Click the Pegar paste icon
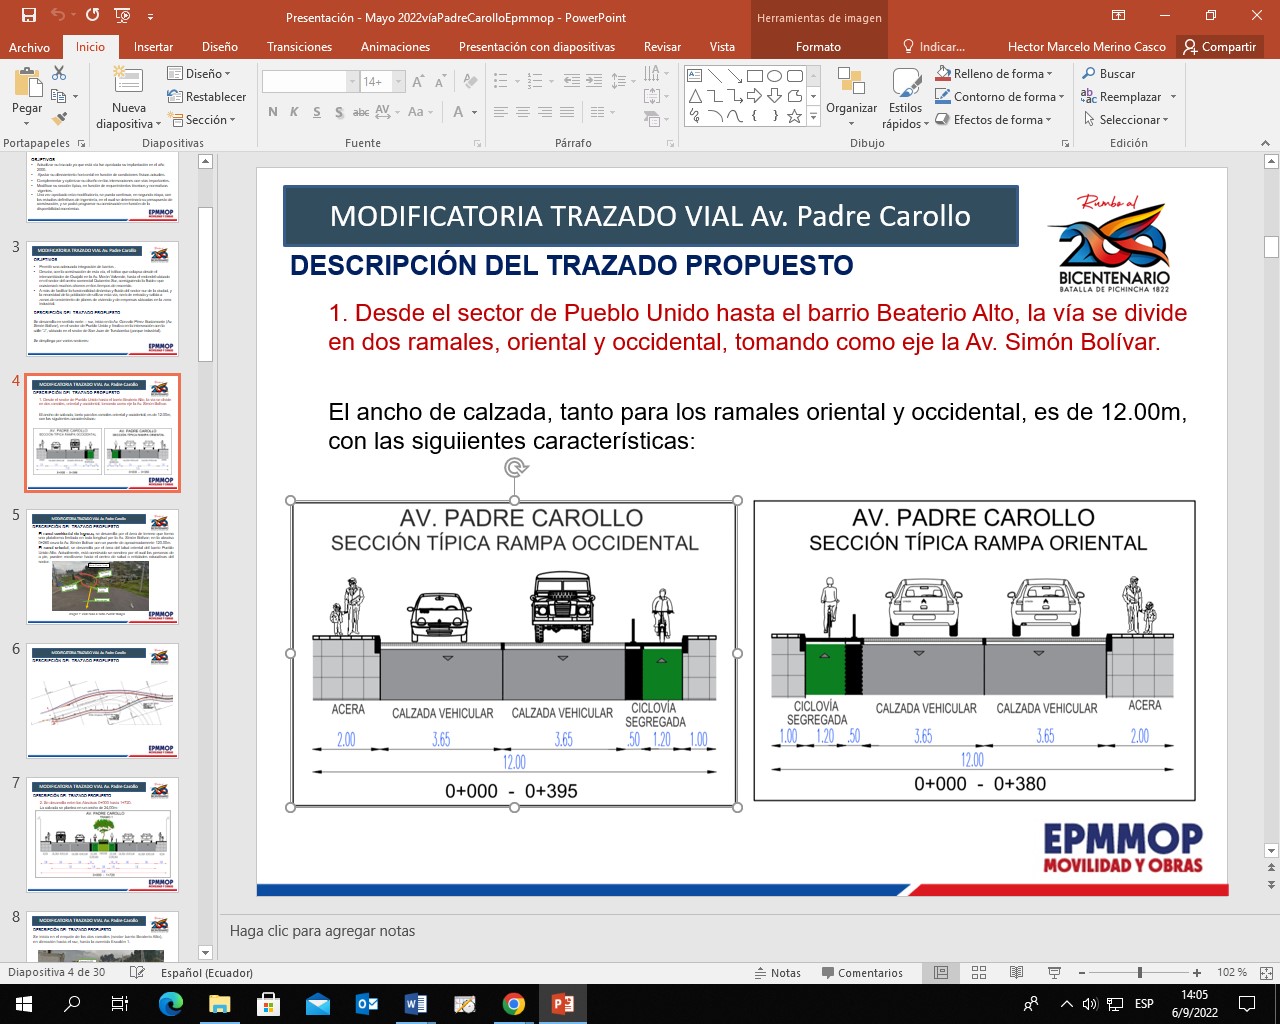The width and height of the screenshot is (1280, 1024). (x=27, y=83)
